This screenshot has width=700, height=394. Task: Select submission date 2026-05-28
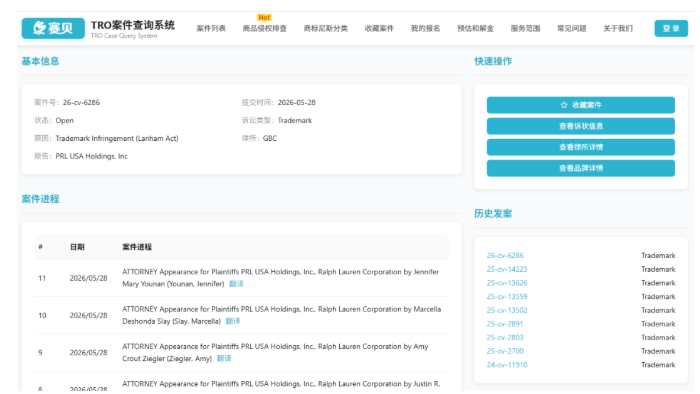pos(296,102)
